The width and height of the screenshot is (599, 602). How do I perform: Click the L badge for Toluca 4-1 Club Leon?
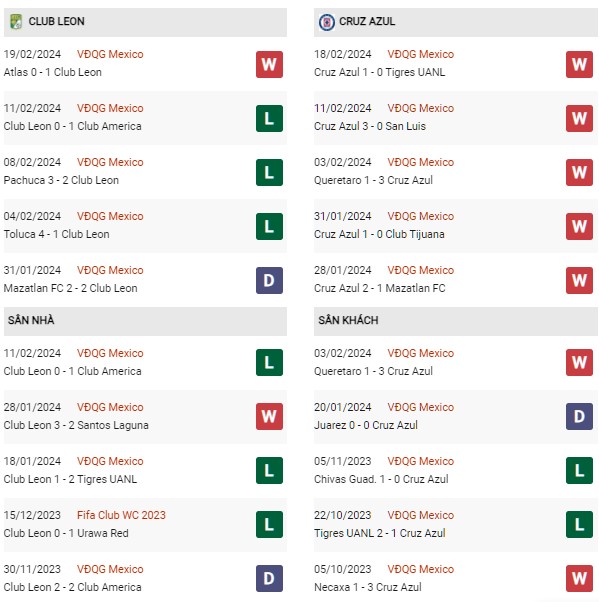269,227
